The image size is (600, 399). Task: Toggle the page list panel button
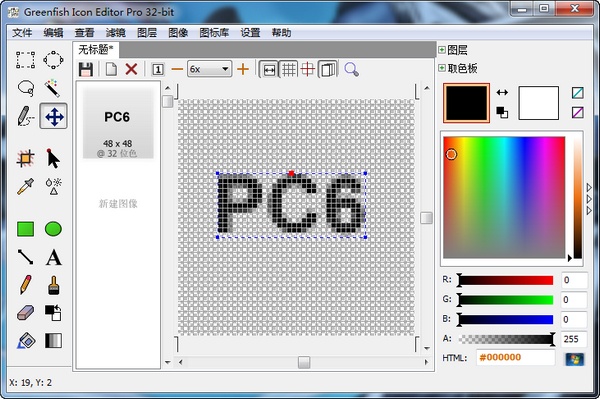click(x=328, y=70)
